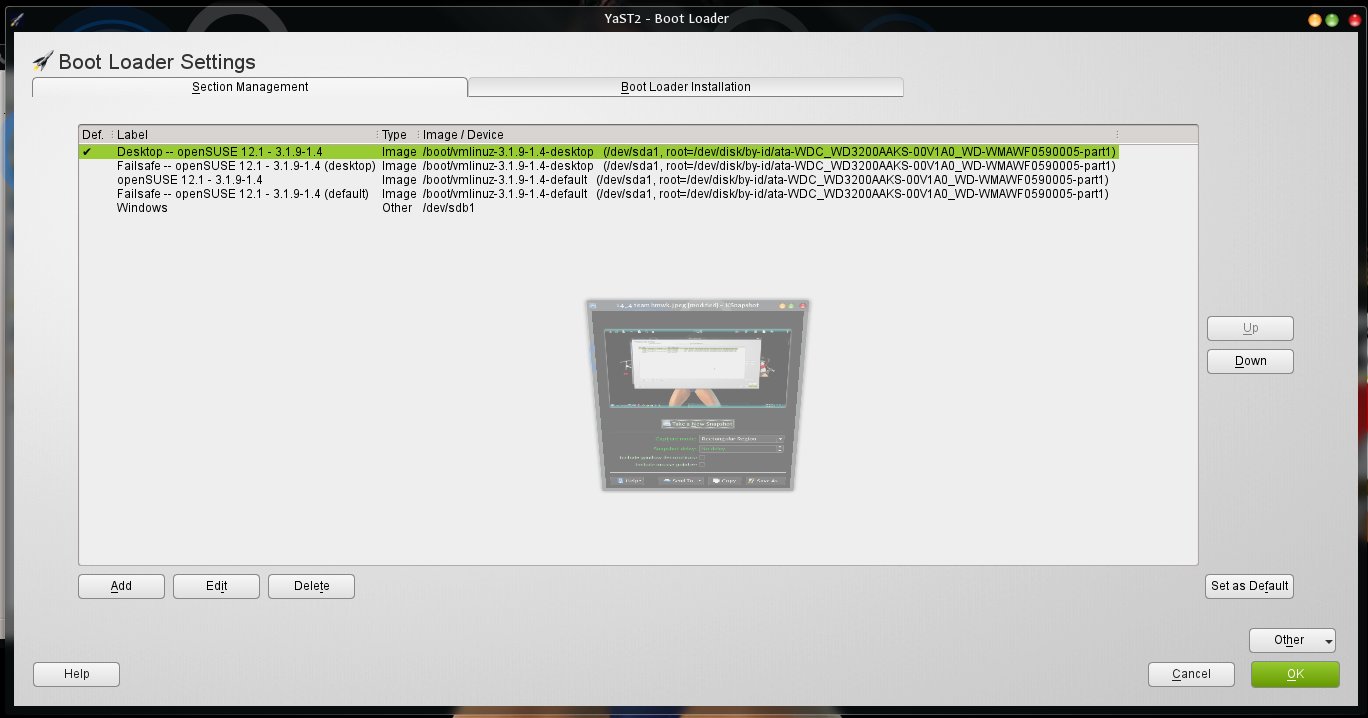Click the KSnapshot thumbnail preview
Image resolution: width=1368 pixels, height=718 pixels.
pyautogui.click(x=698, y=395)
